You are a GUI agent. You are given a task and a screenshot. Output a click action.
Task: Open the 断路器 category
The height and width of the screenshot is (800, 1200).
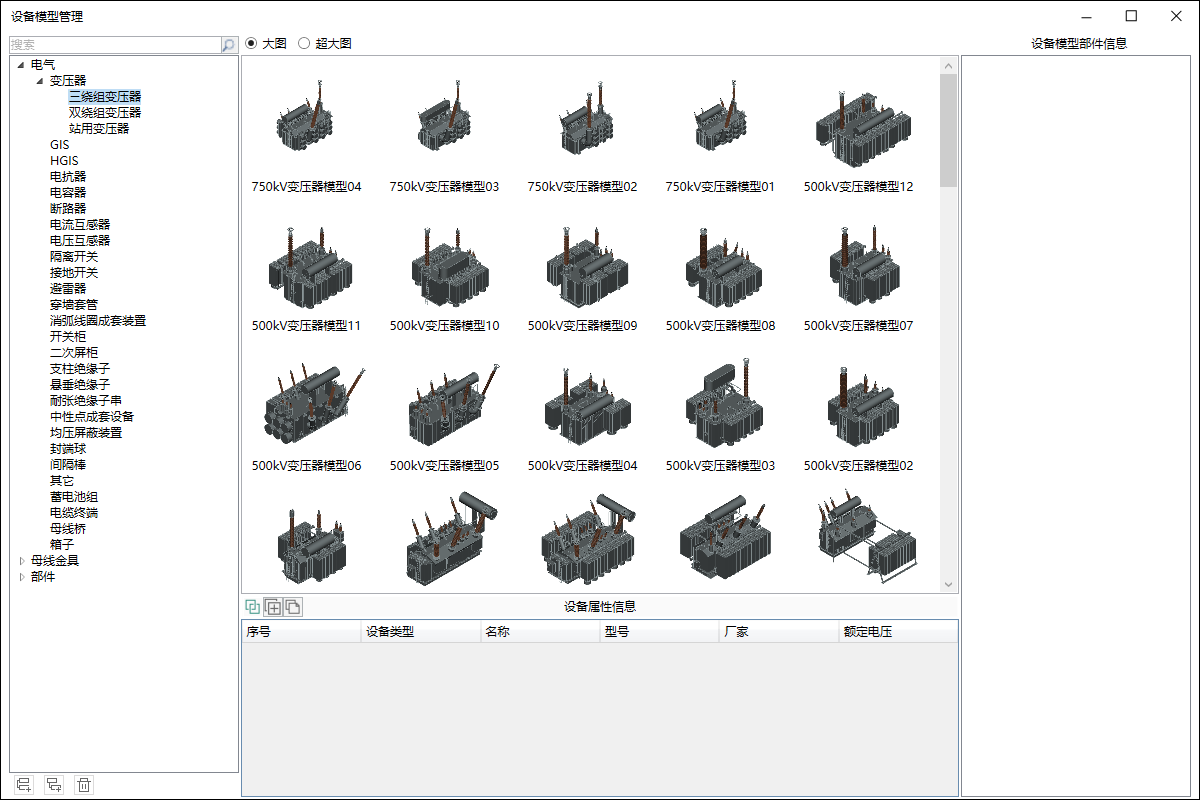pyautogui.click(x=68, y=209)
